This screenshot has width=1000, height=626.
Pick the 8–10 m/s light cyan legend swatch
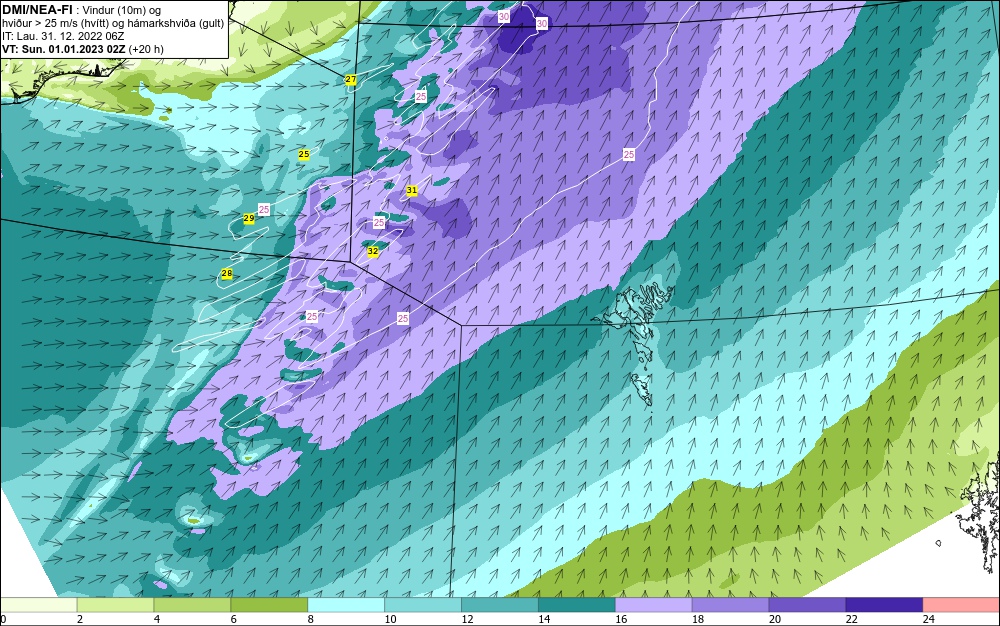pyautogui.click(x=346, y=605)
